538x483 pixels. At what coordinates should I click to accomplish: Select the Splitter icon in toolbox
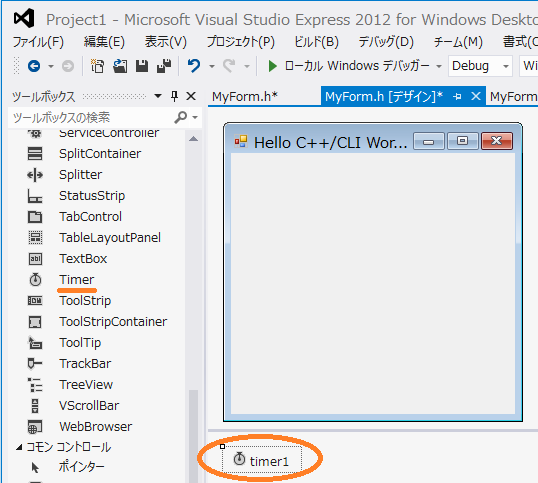35,175
